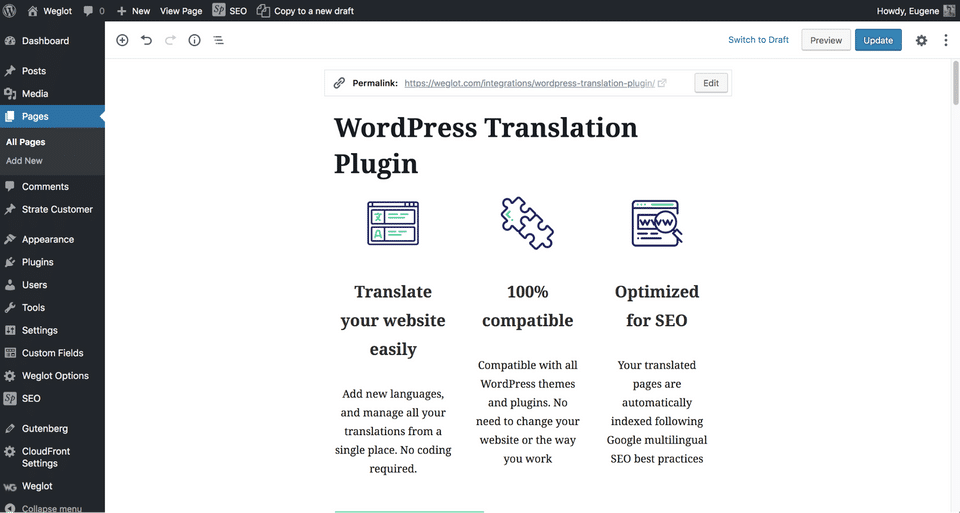The width and height of the screenshot is (960, 513).
Task: Select All Pages submenu item
Action: tap(26, 142)
